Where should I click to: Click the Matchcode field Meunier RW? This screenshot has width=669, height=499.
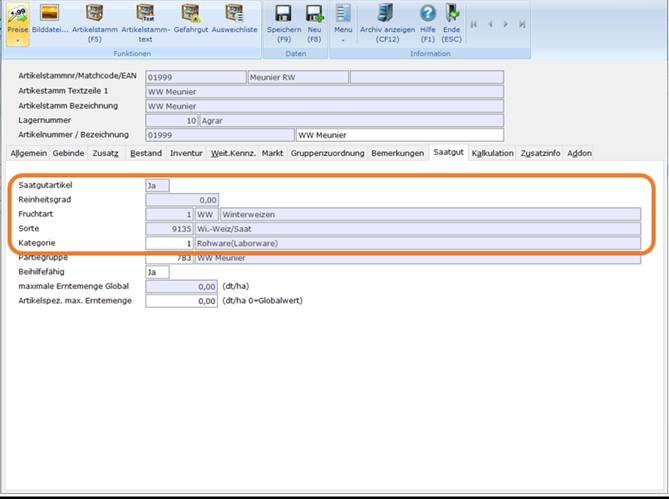[x=298, y=77]
